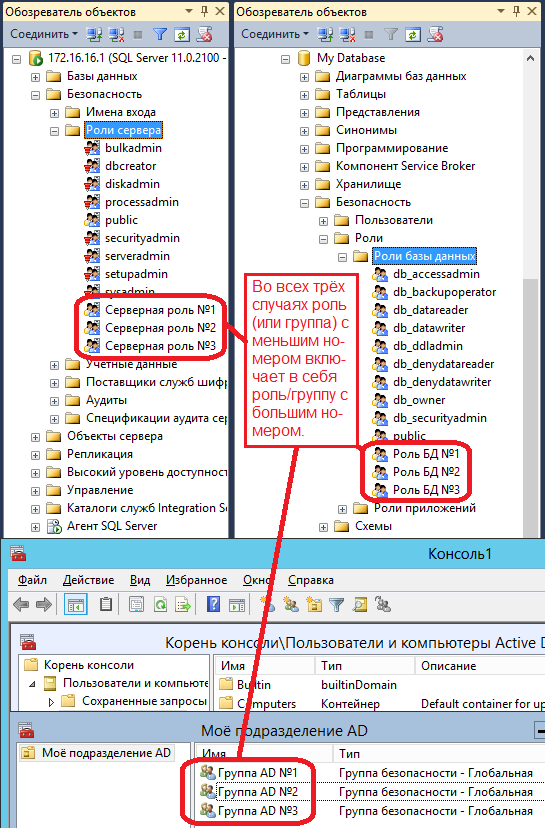The width and height of the screenshot is (545, 828).
Task: Open the Файл menu
Action: (x=32, y=580)
